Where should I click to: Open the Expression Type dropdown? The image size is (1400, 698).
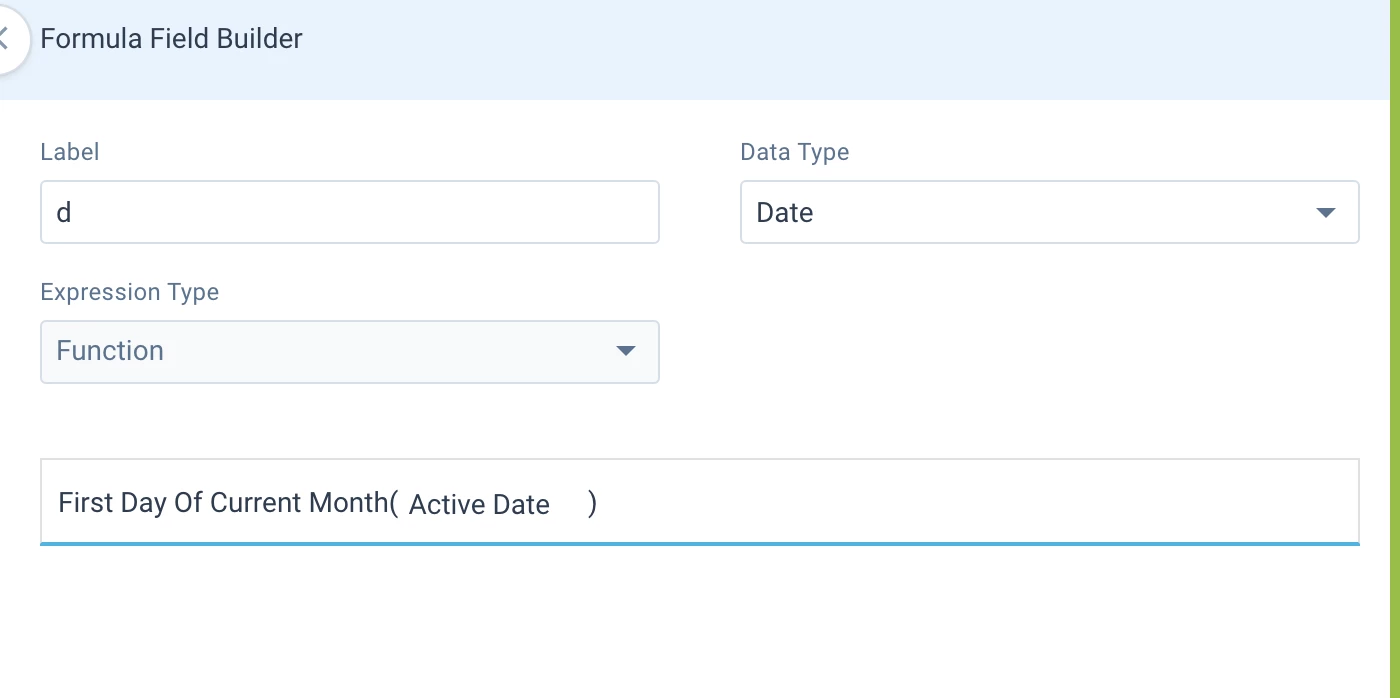350,351
